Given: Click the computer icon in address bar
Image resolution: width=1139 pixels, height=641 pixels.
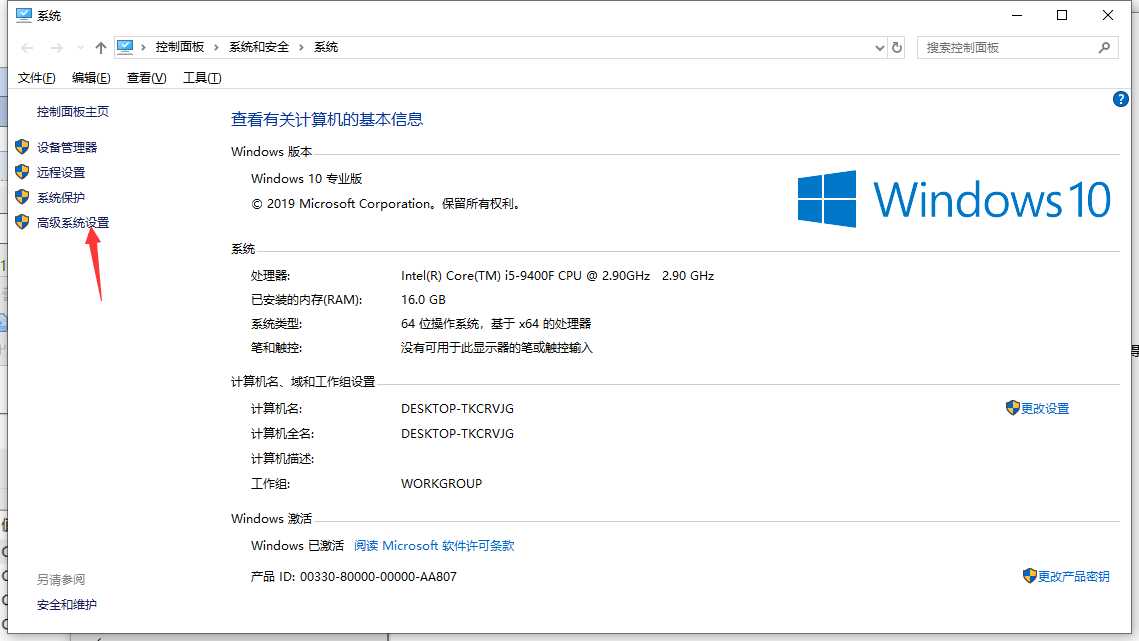Looking at the screenshot, I should (125, 47).
